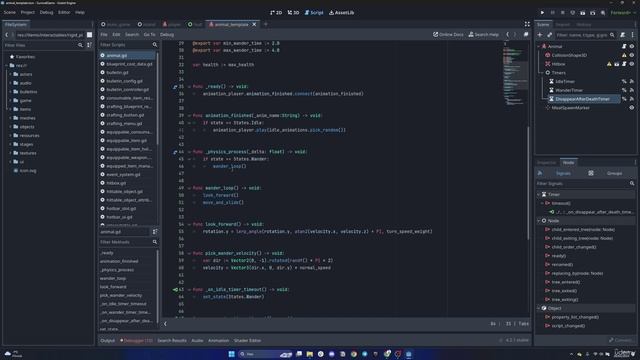Open the script editor Go To menu
Image resolution: width=640 pixels, height=360 pixels.
click(x=149, y=35)
